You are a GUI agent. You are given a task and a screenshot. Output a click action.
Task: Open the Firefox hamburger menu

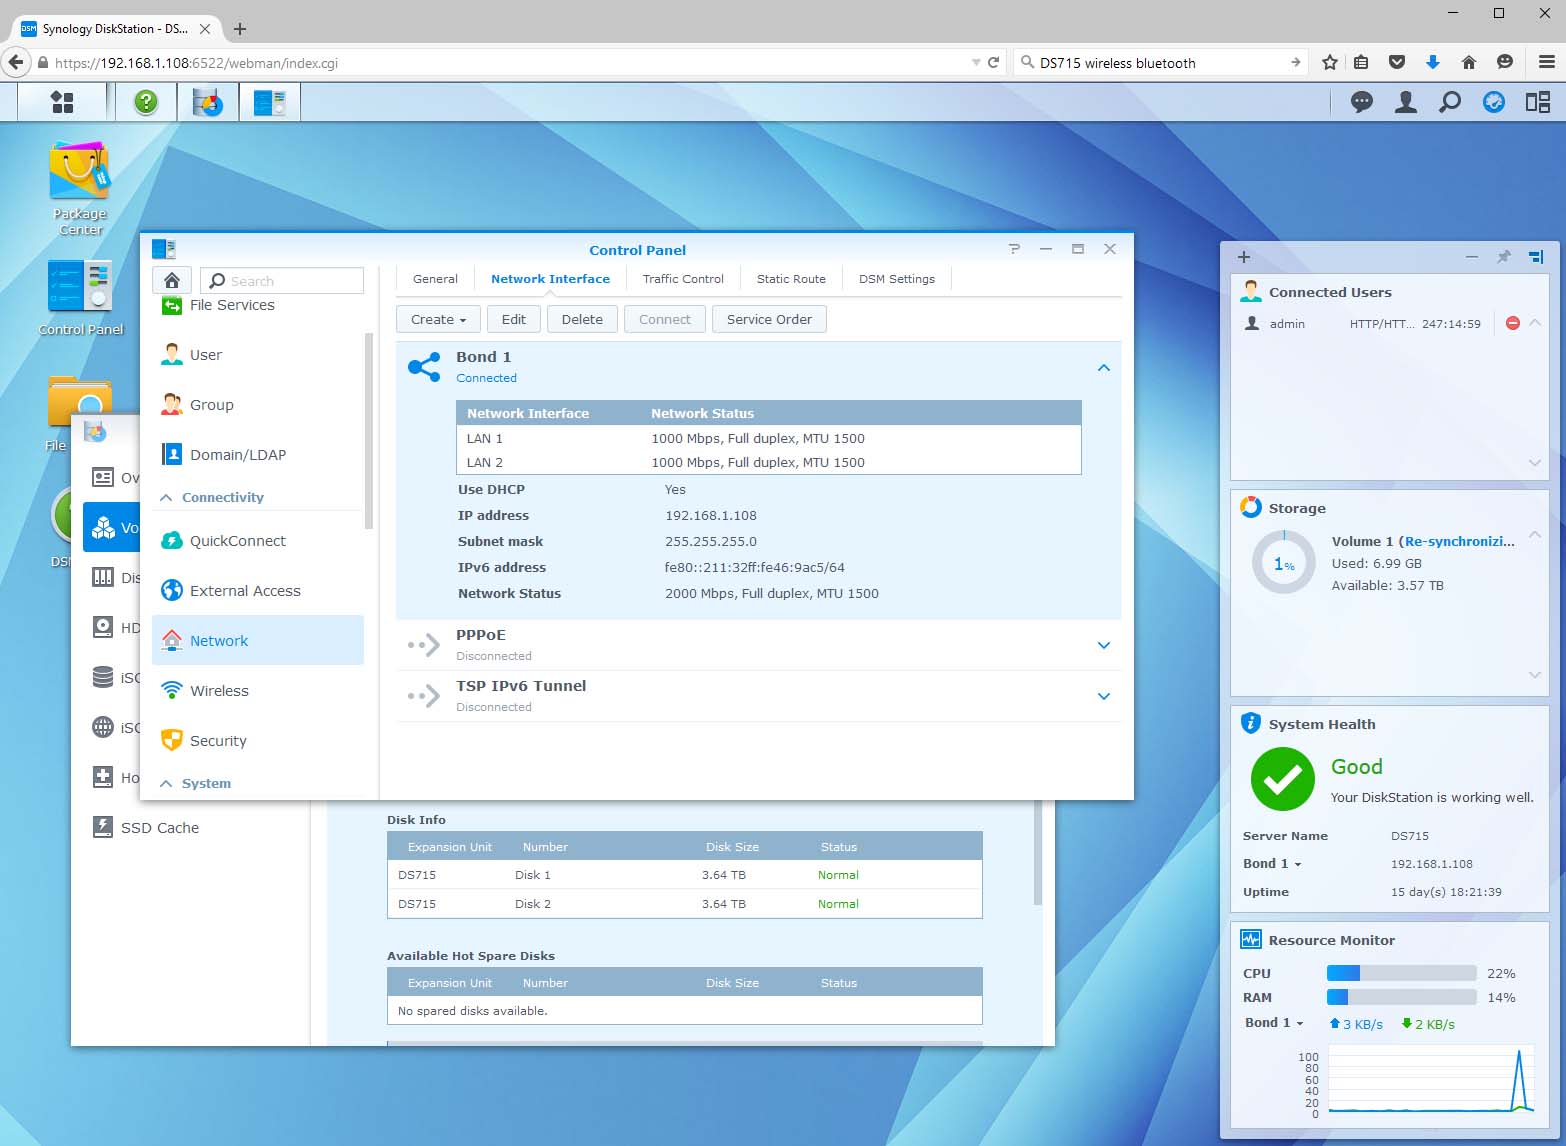click(1546, 62)
